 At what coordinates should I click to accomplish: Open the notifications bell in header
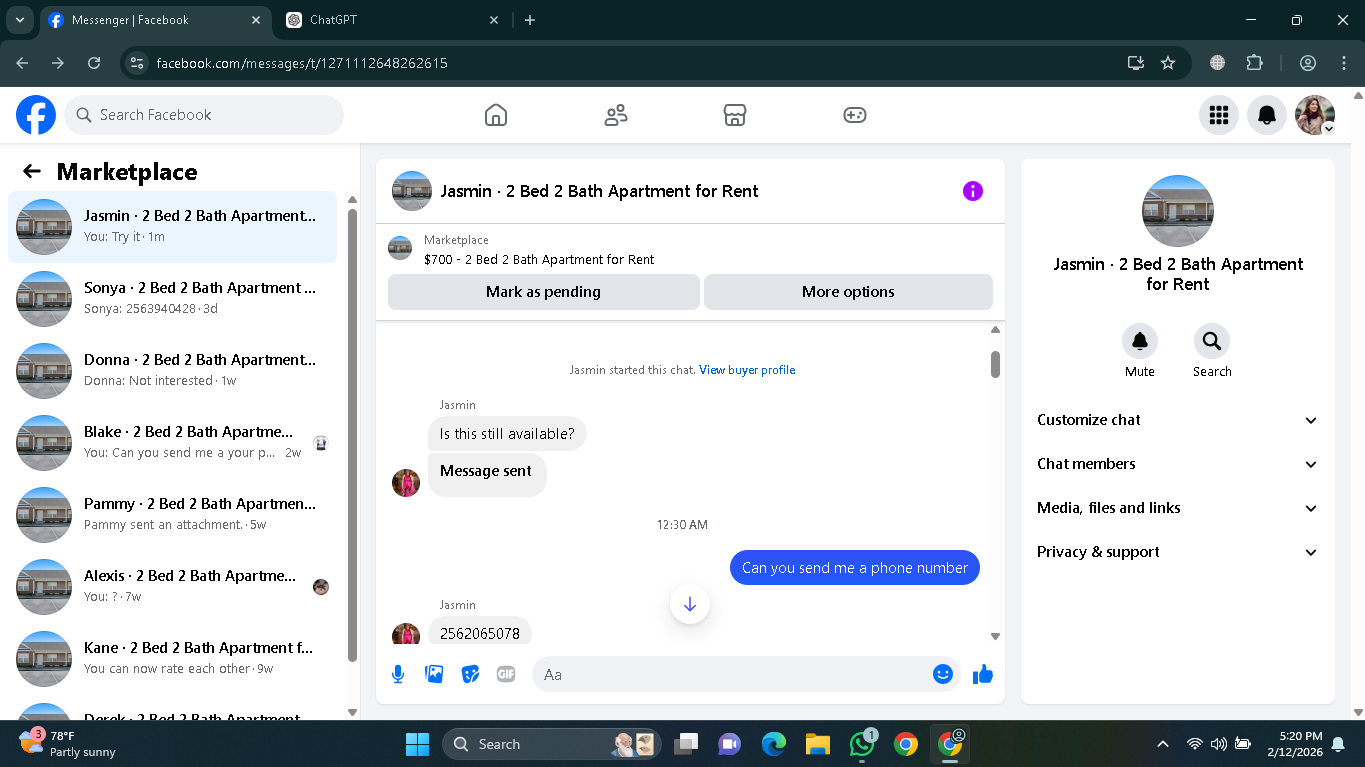pos(1267,115)
